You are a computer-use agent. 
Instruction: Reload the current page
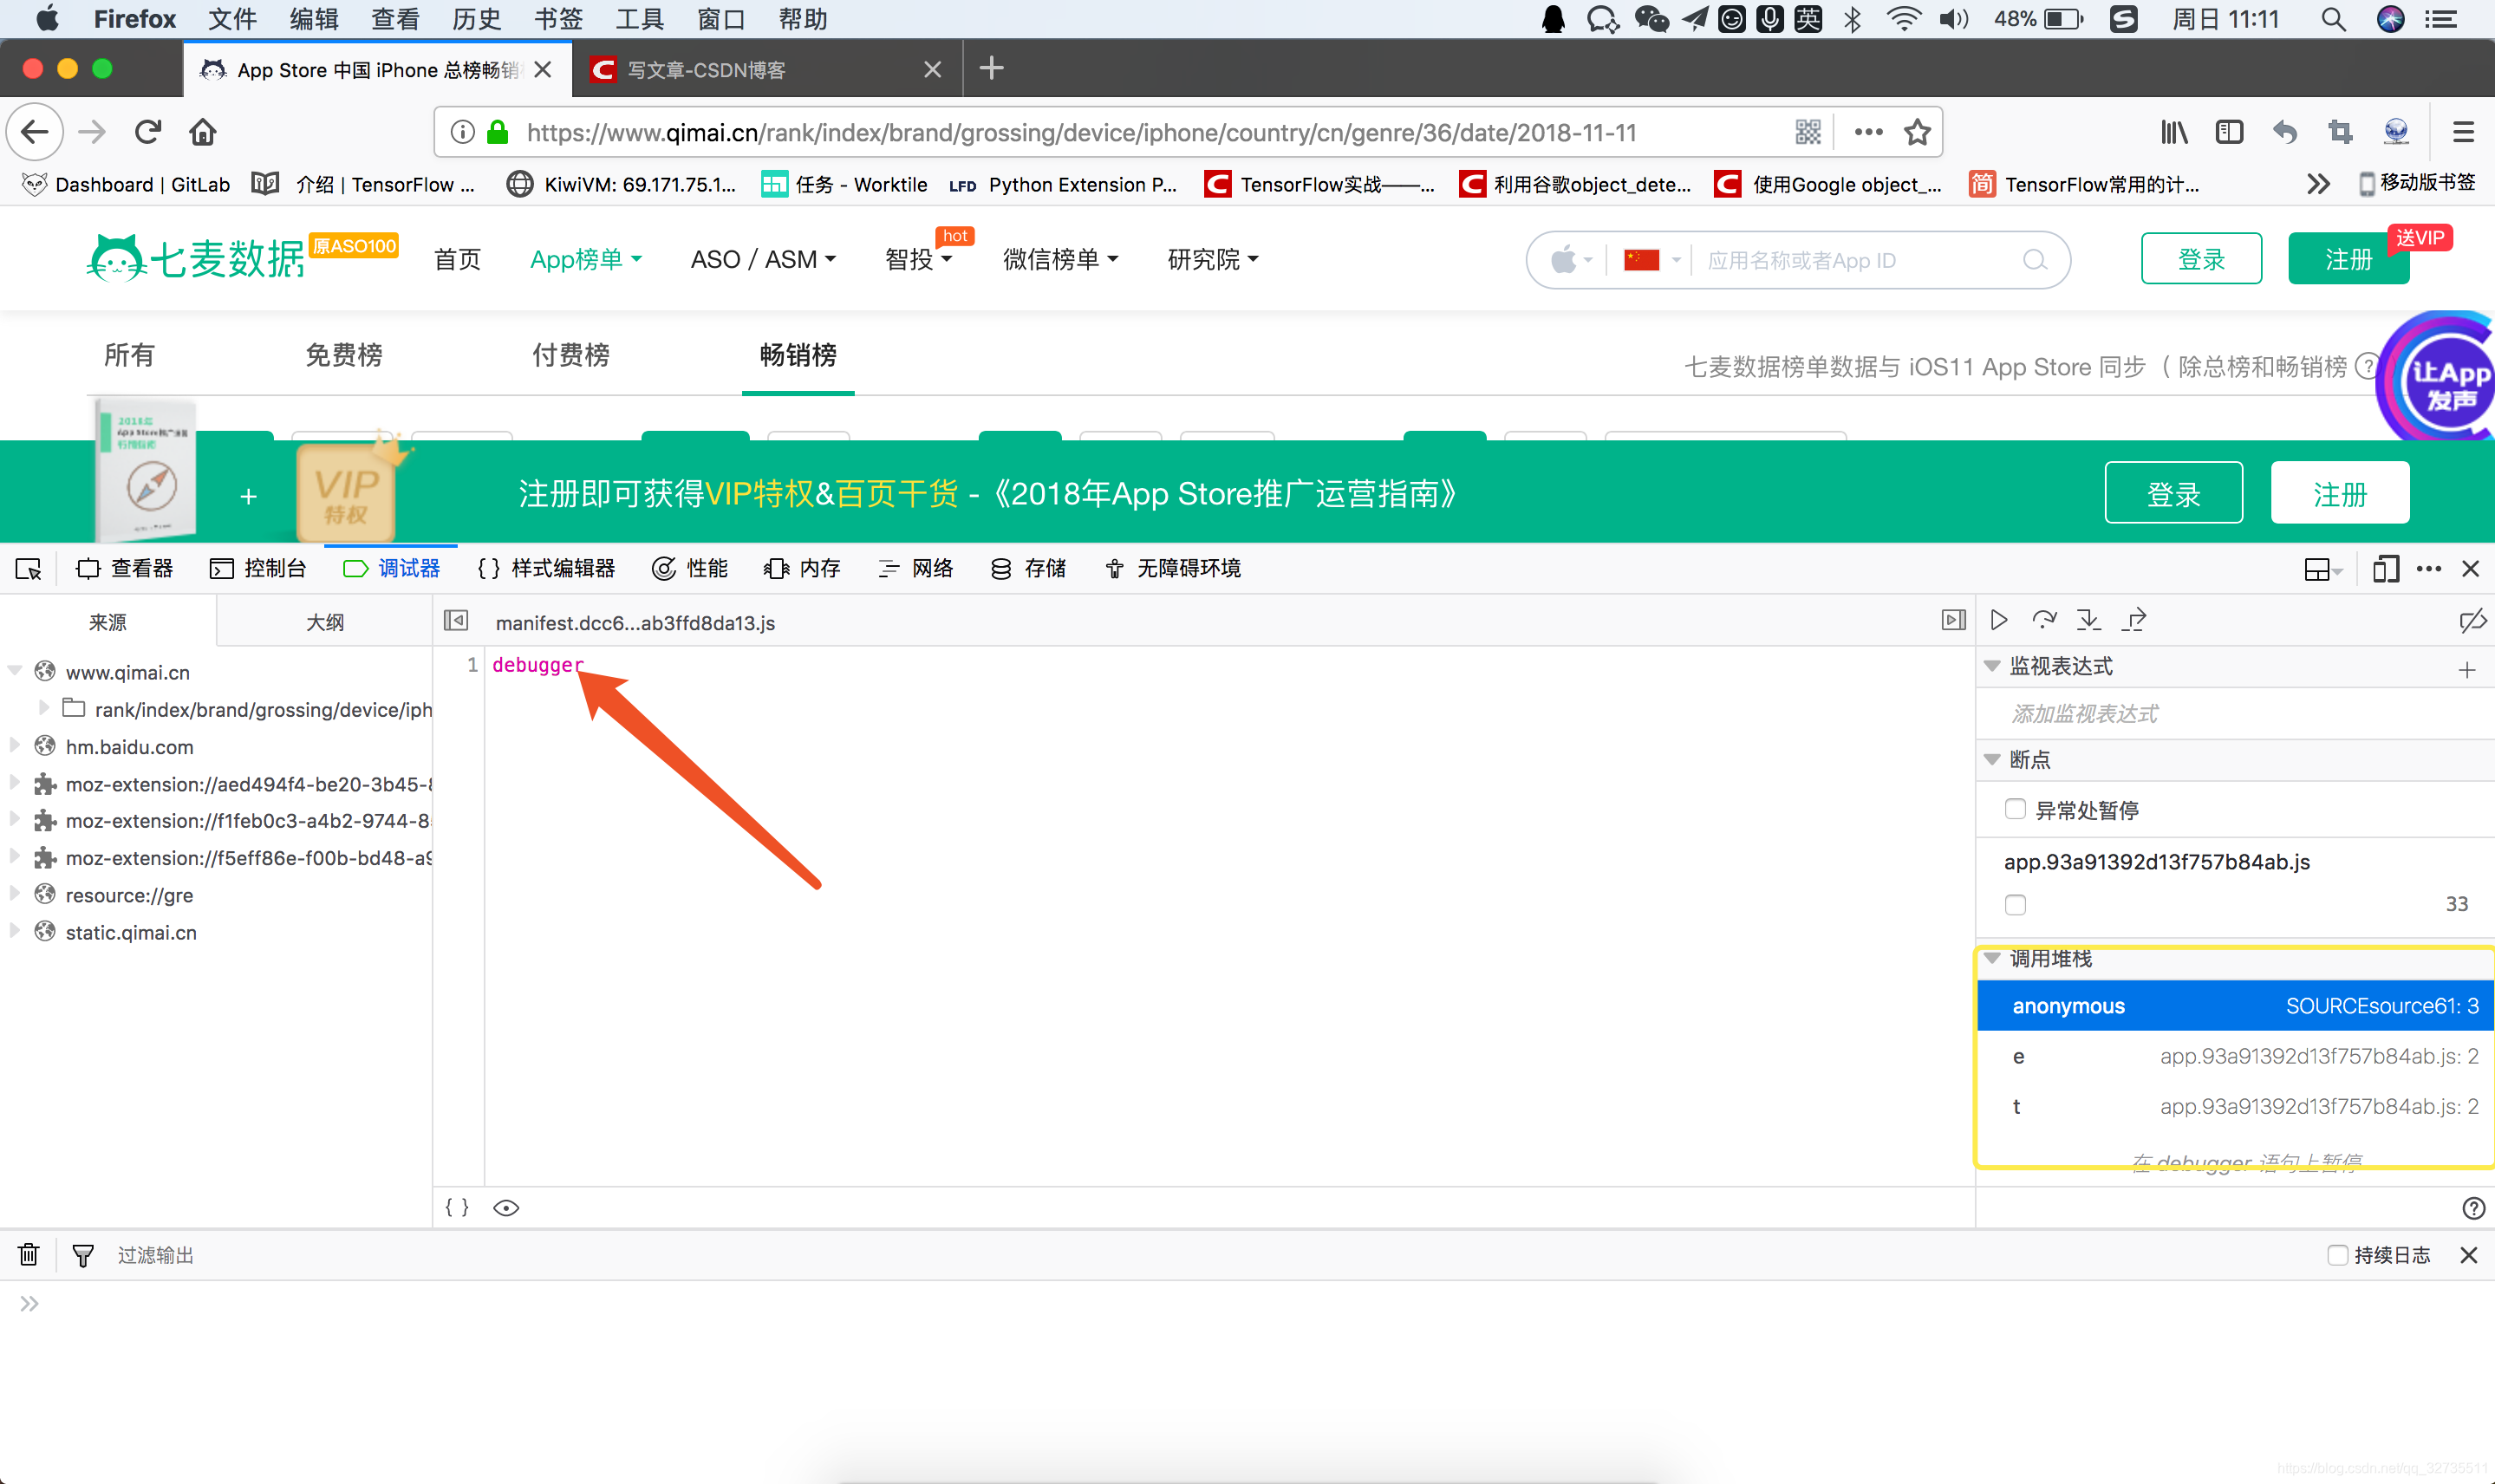click(x=148, y=132)
